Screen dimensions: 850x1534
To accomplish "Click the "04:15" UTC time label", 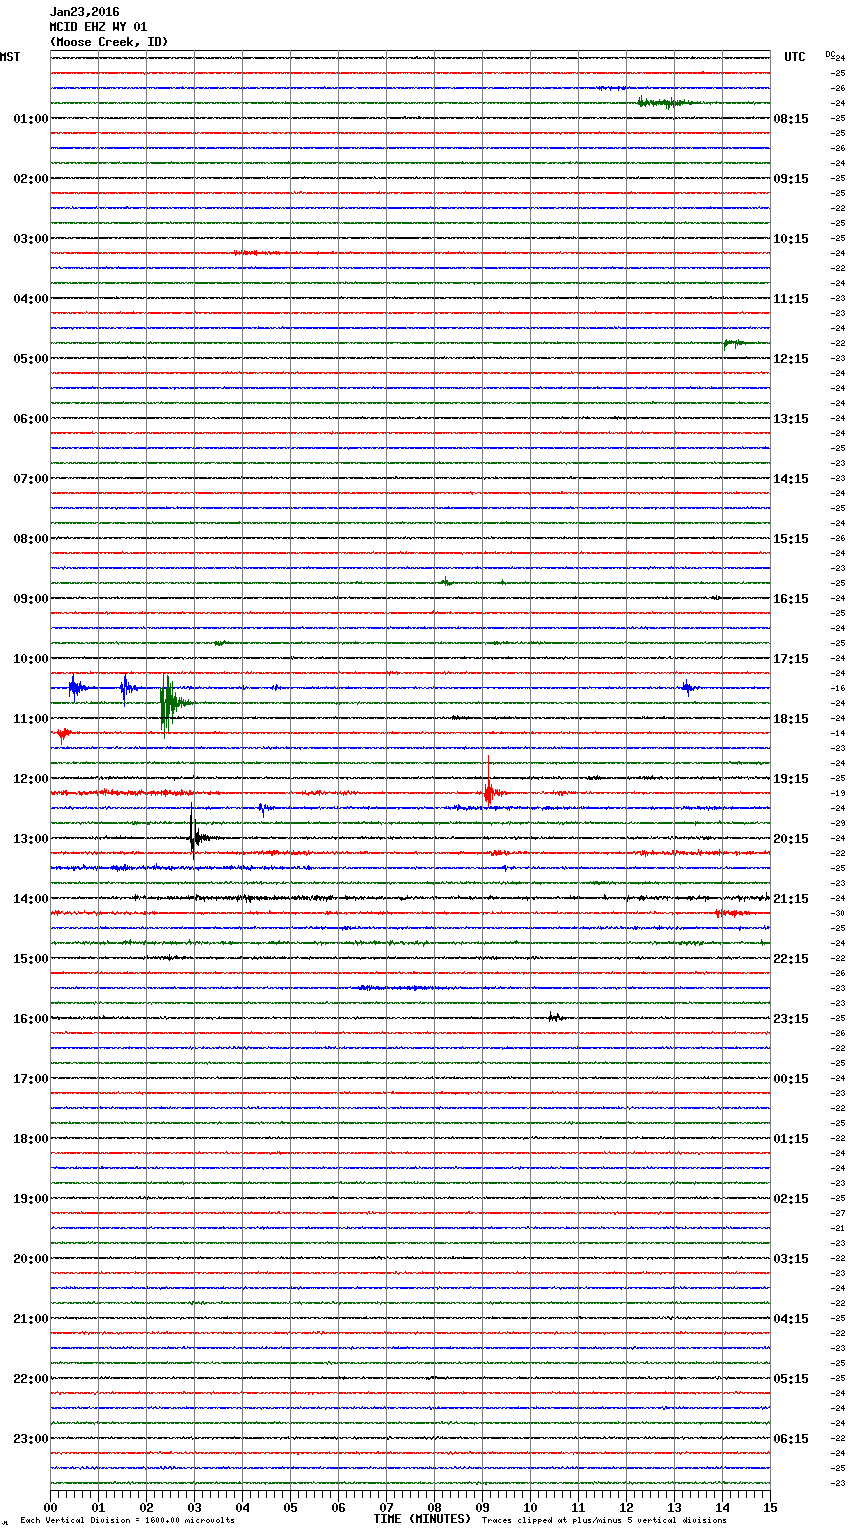I will (791, 1319).
